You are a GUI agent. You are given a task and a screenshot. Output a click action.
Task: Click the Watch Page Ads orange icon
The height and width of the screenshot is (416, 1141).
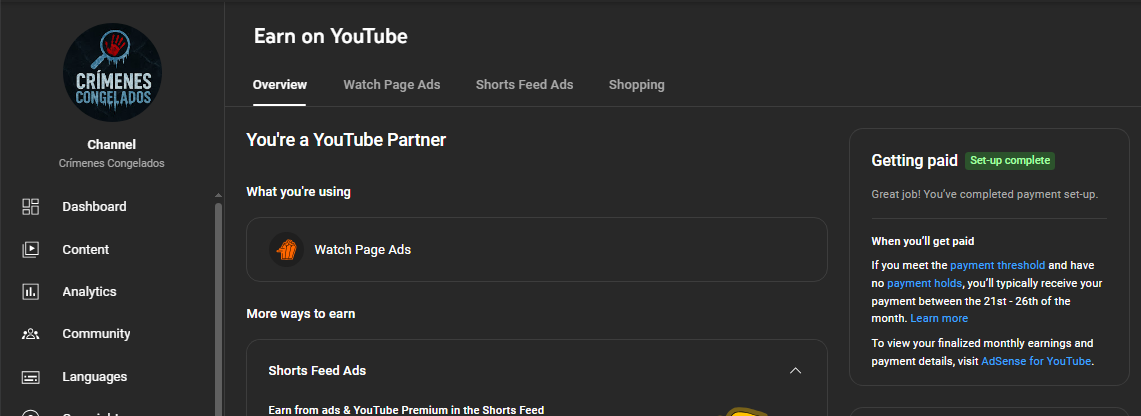[x=286, y=249]
